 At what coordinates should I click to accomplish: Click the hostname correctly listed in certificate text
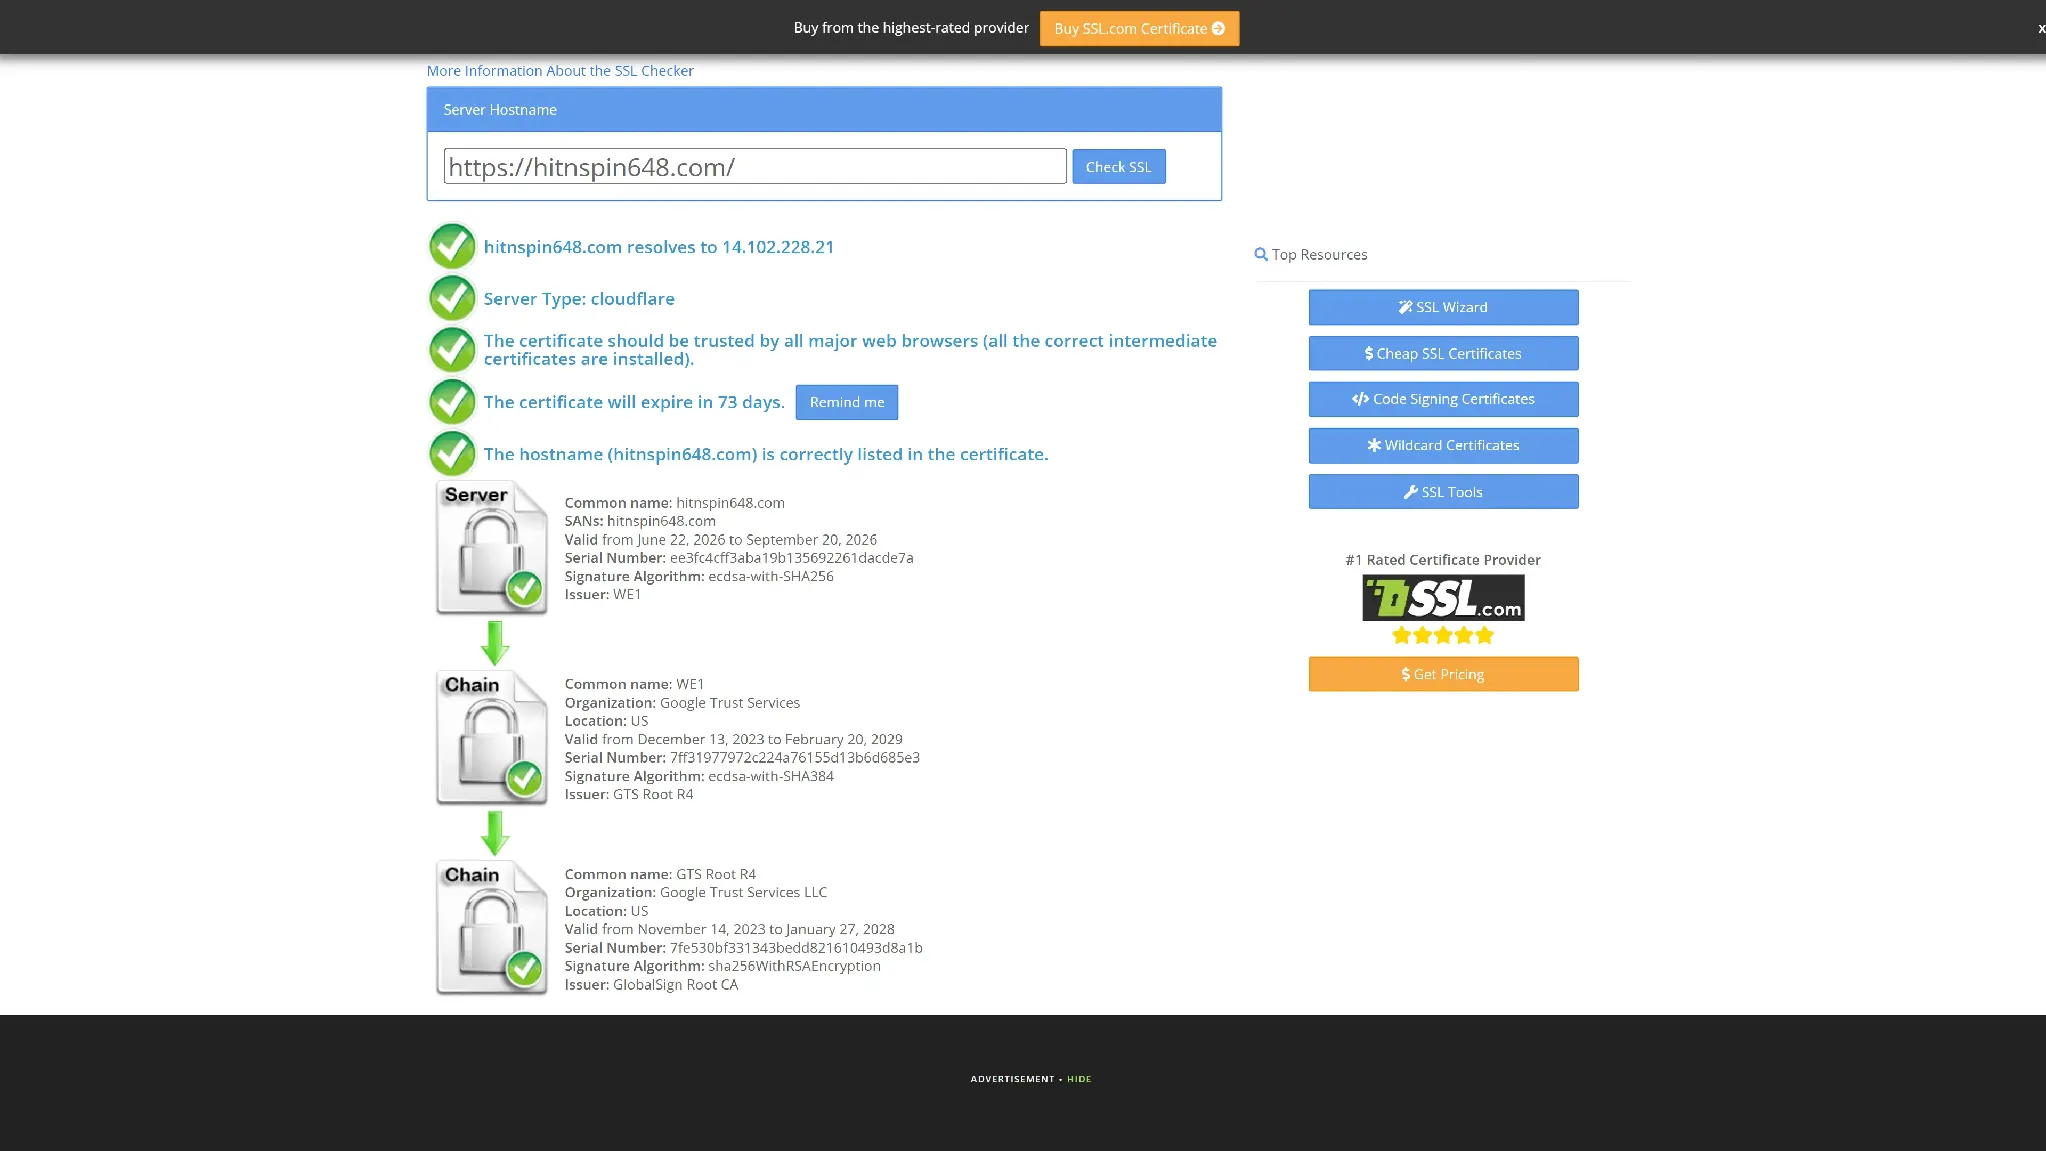coord(766,454)
